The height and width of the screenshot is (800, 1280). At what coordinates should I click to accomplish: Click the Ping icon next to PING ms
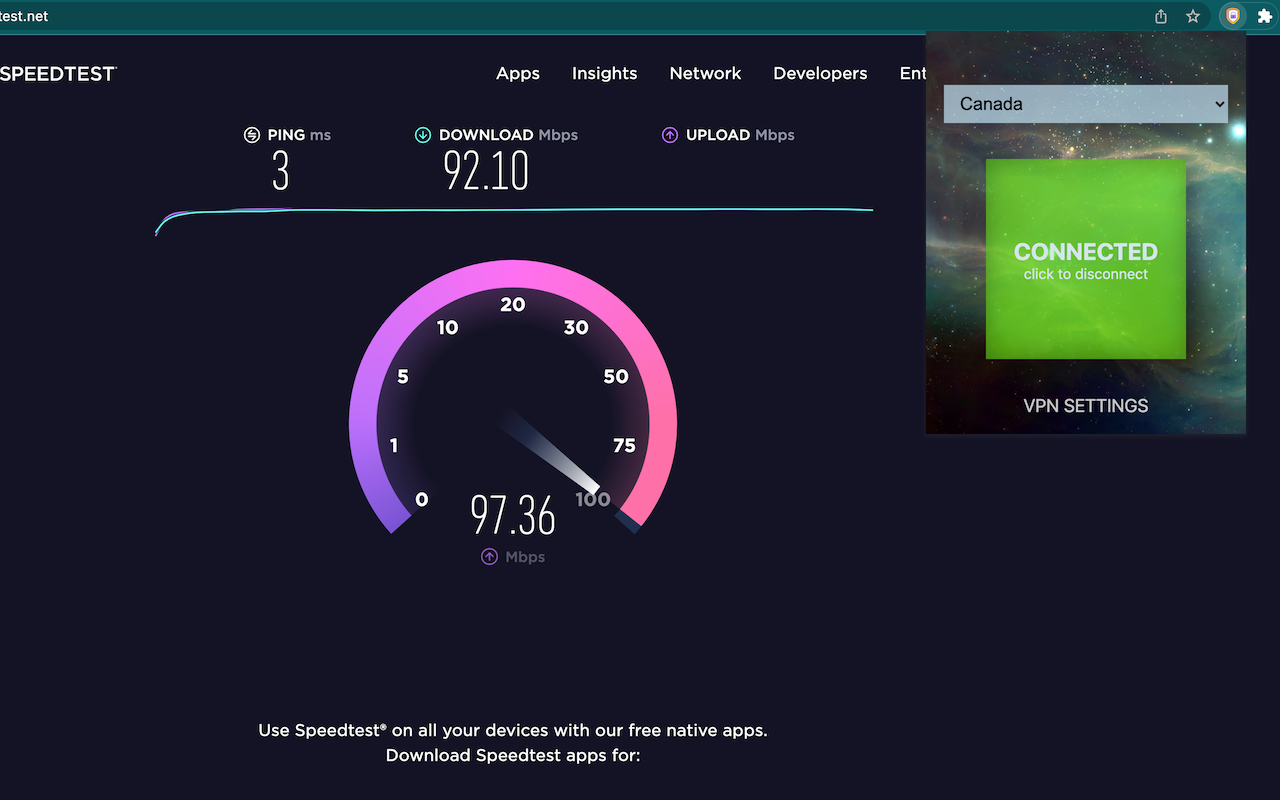[x=252, y=135]
